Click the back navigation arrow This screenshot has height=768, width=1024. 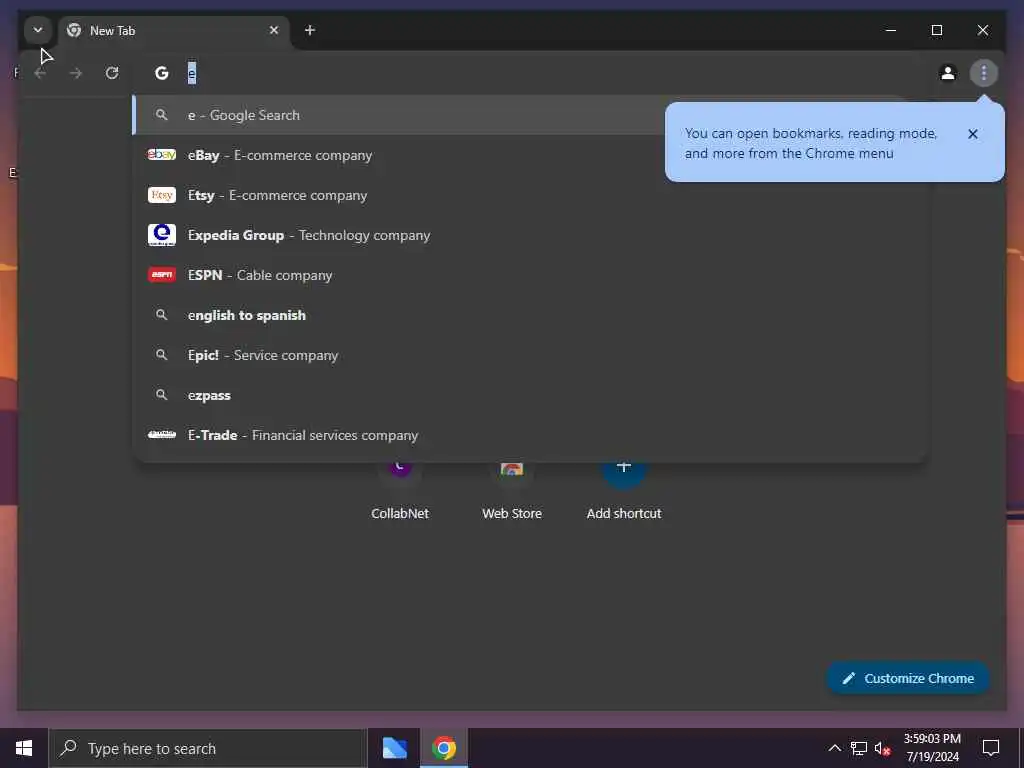40,73
